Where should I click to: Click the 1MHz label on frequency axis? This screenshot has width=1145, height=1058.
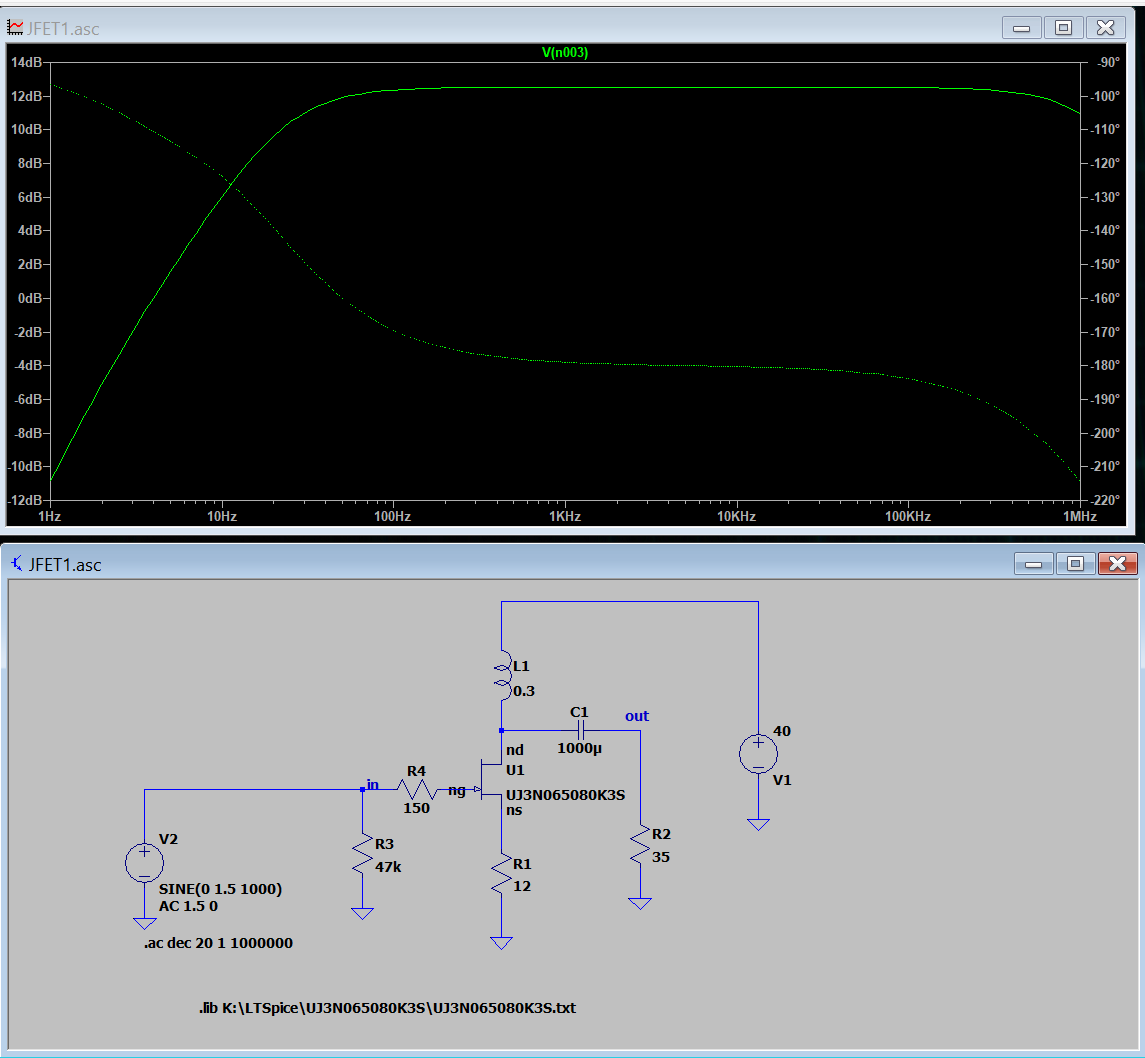coord(1080,516)
